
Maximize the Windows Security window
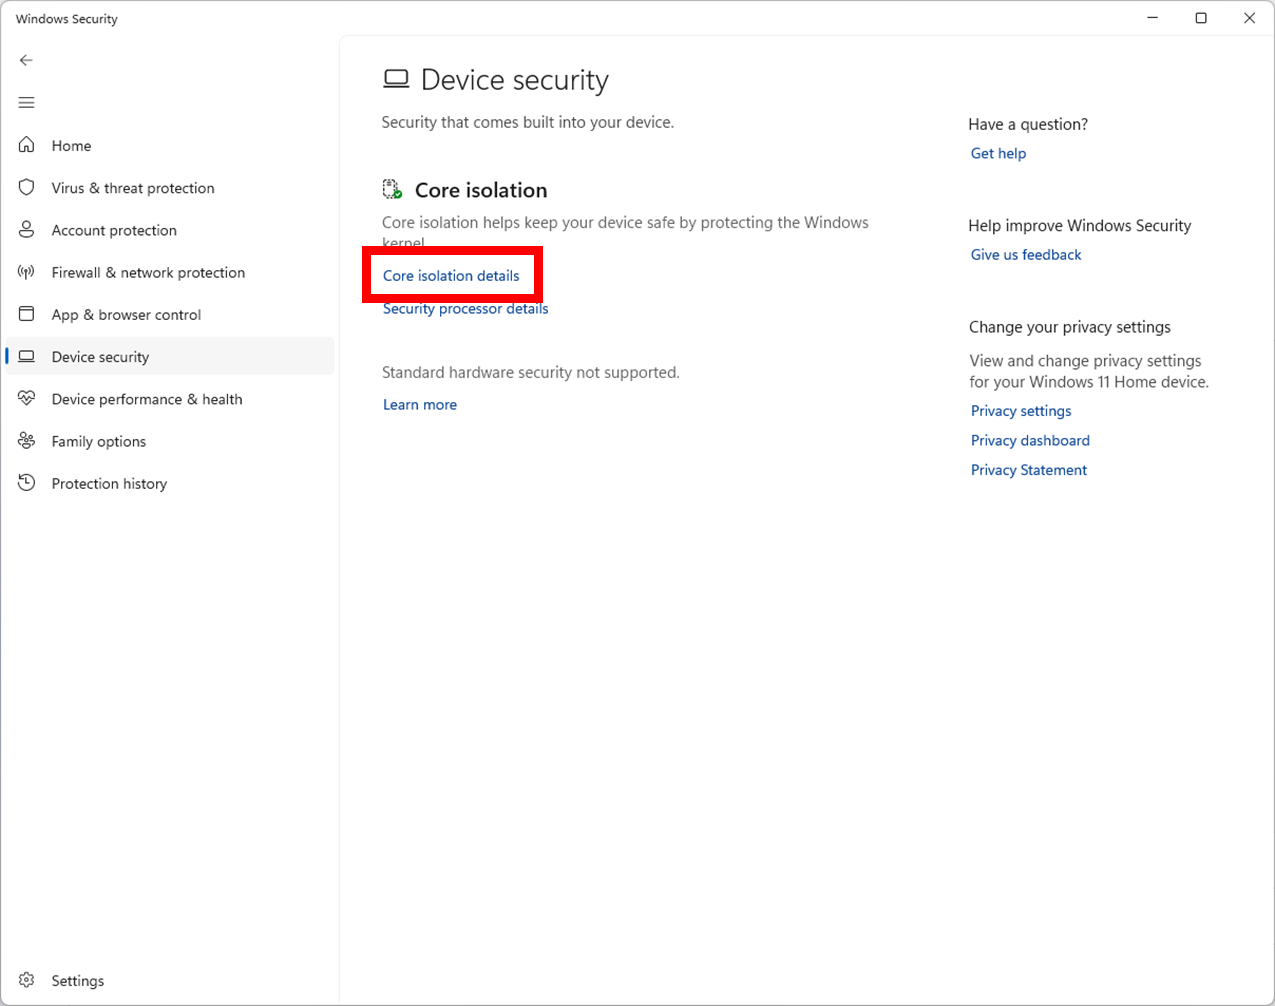(x=1201, y=18)
